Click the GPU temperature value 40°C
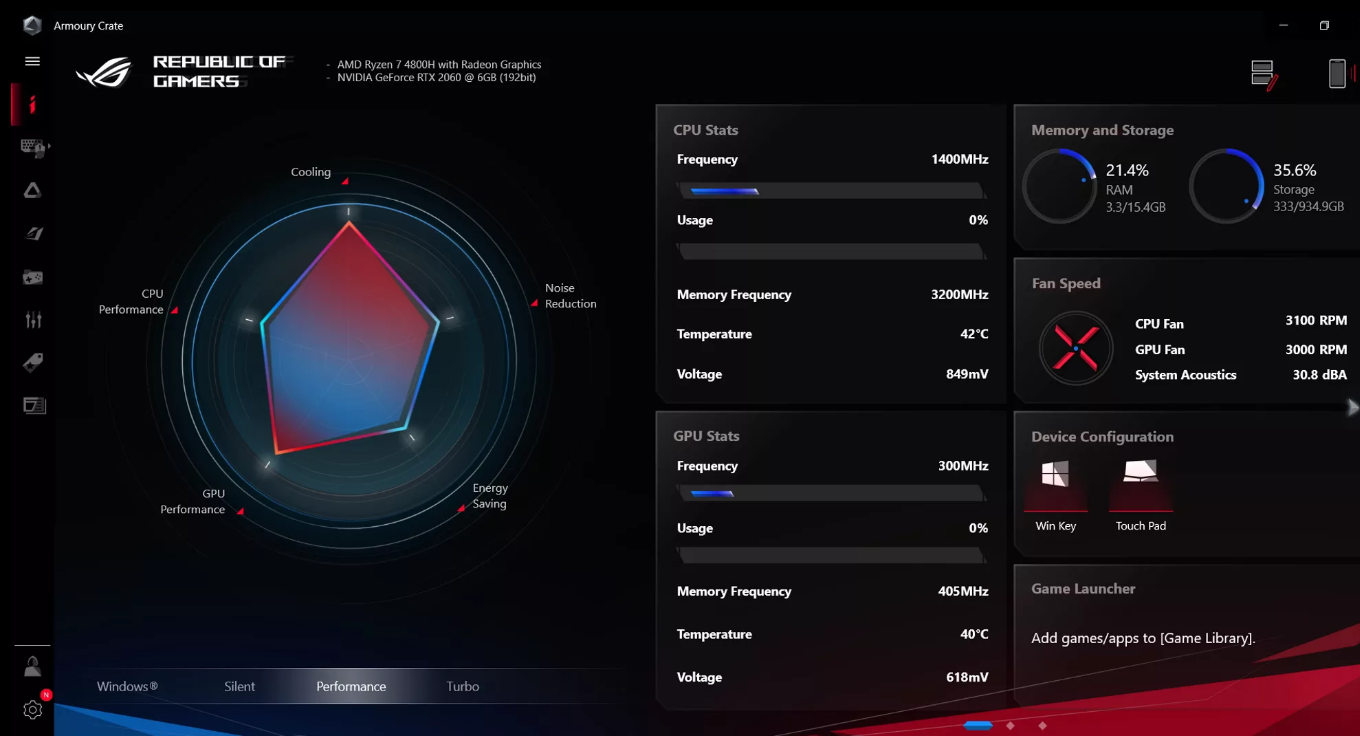This screenshot has width=1360, height=736. coord(974,634)
